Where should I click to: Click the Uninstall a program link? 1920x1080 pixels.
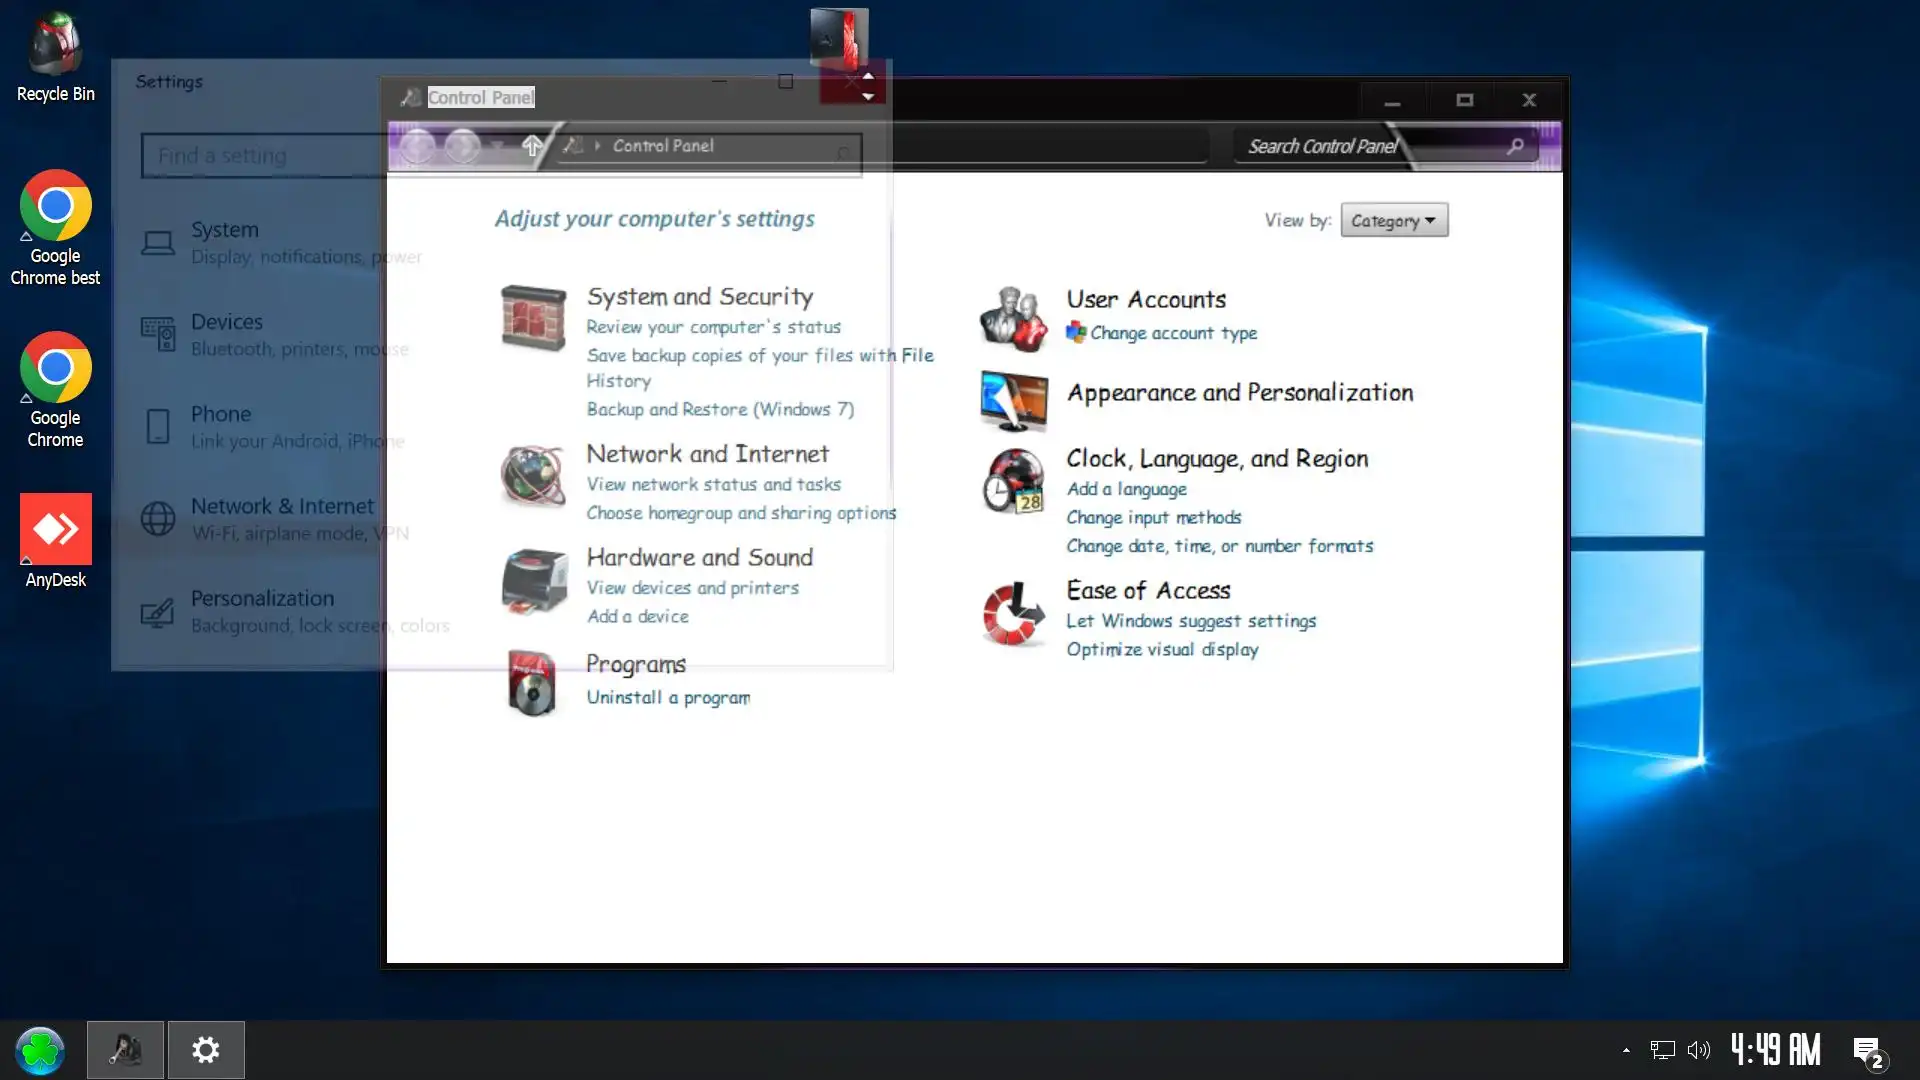pyautogui.click(x=668, y=698)
